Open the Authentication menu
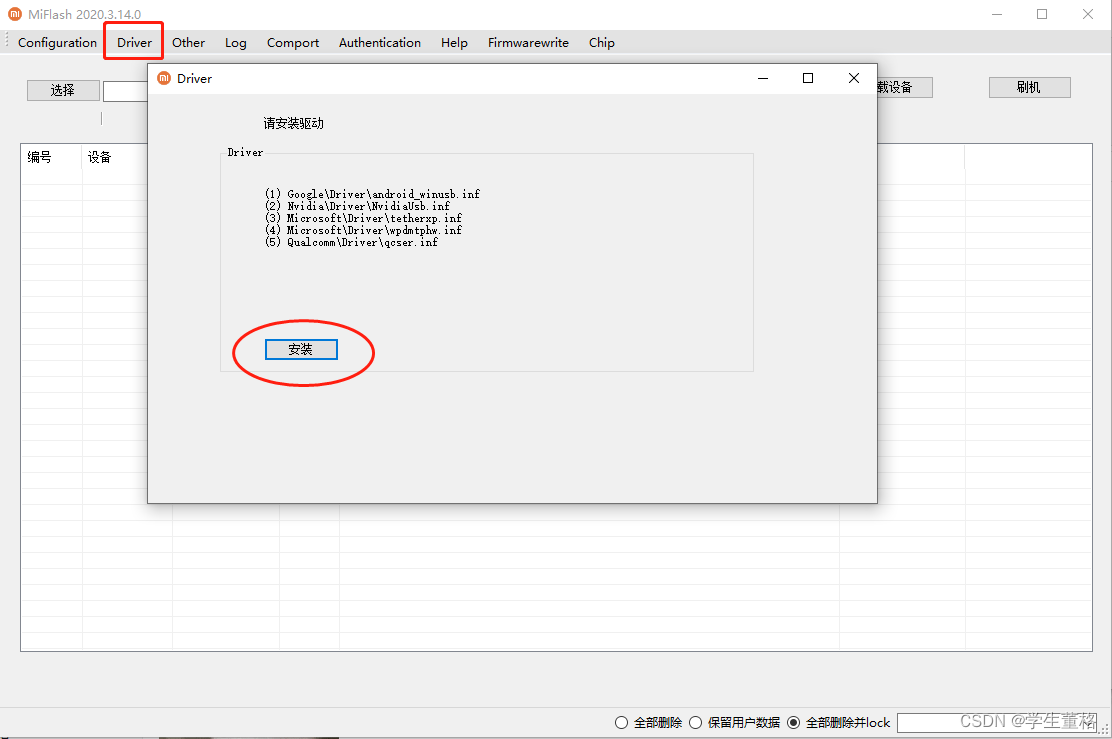 coord(379,43)
